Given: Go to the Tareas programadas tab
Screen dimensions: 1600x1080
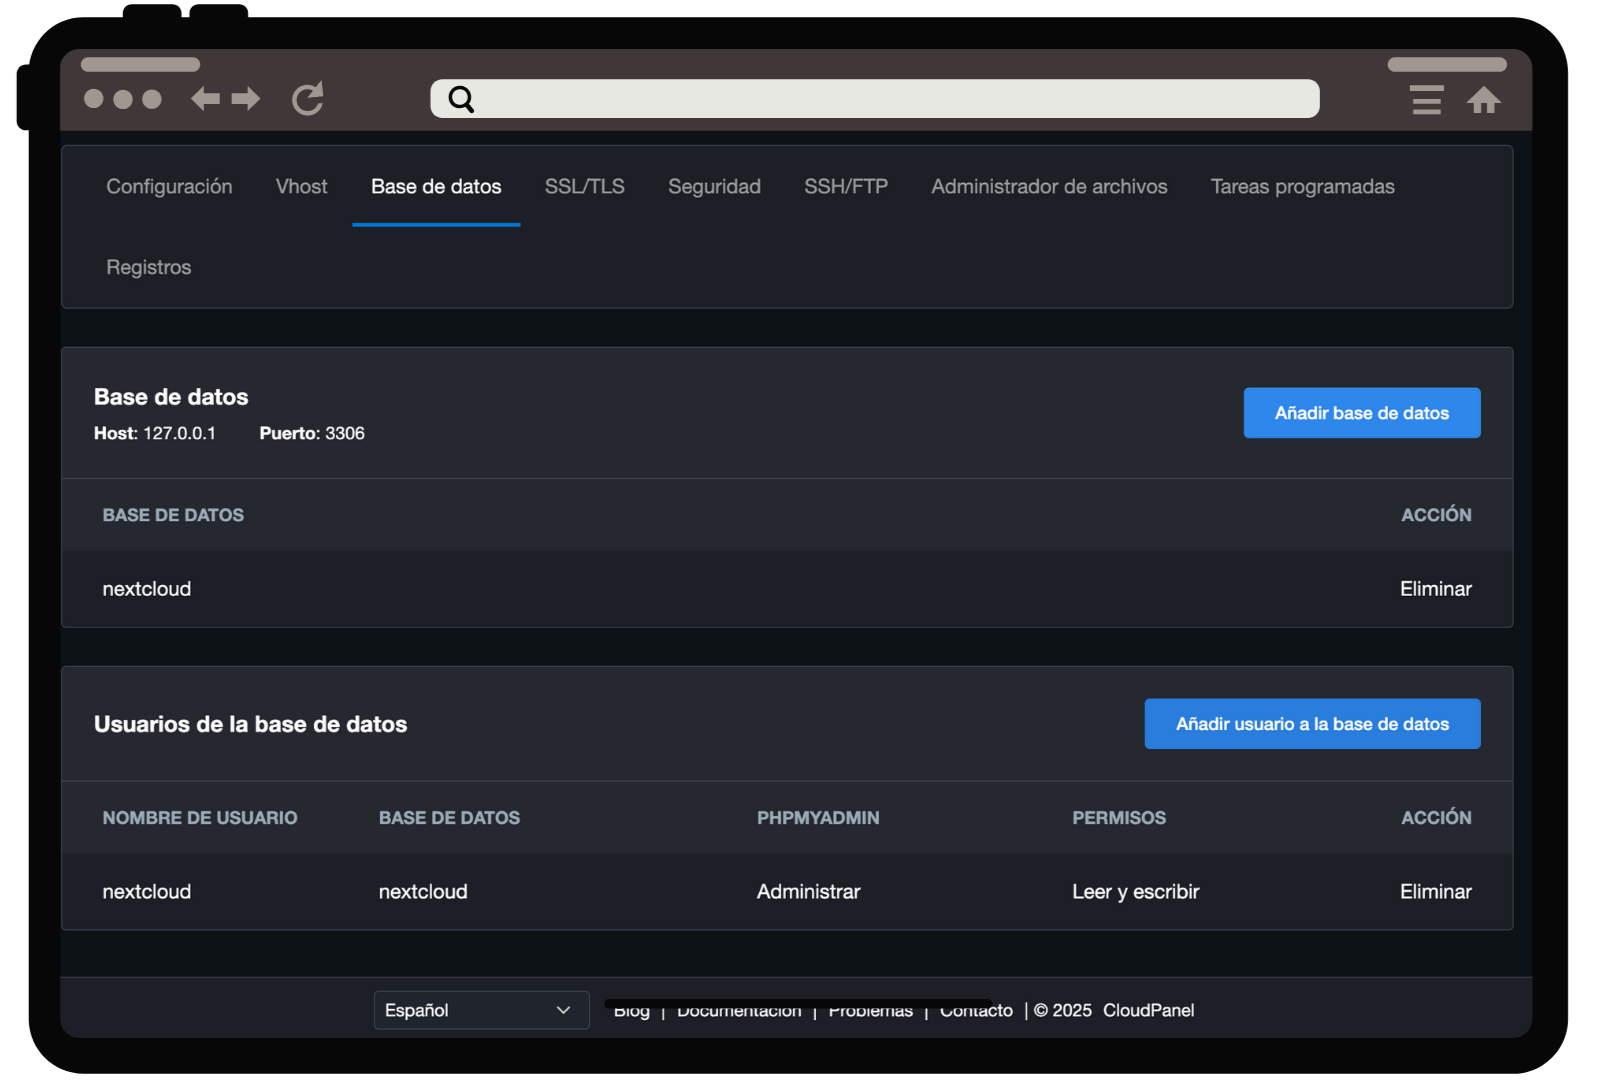Looking at the screenshot, I should point(1302,187).
